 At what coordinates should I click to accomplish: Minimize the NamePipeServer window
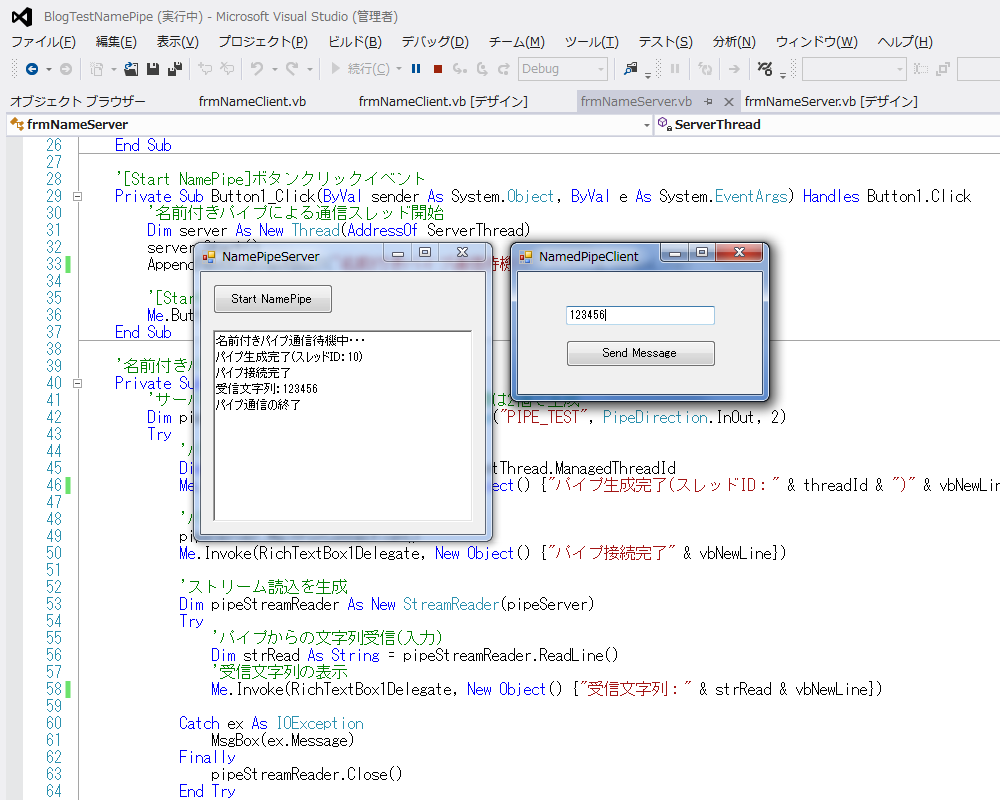(x=398, y=253)
